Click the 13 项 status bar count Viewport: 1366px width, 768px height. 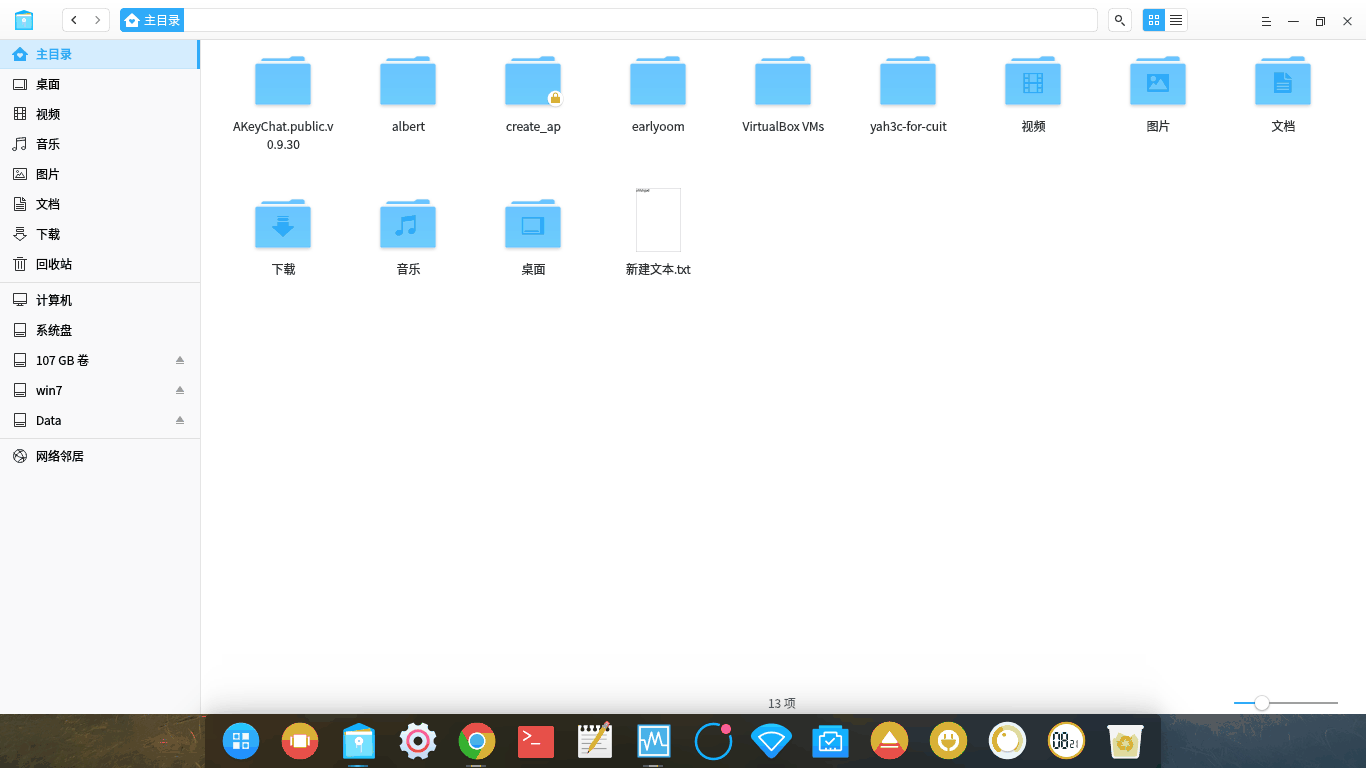(782, 703)
